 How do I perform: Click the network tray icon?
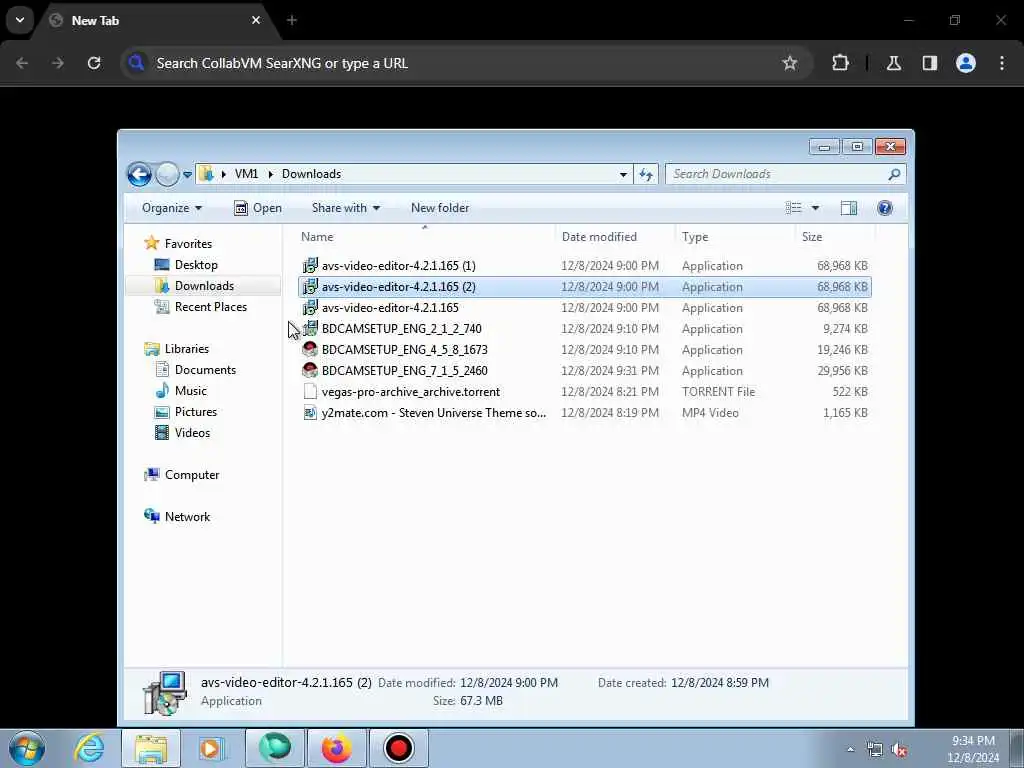click(874, 750)
